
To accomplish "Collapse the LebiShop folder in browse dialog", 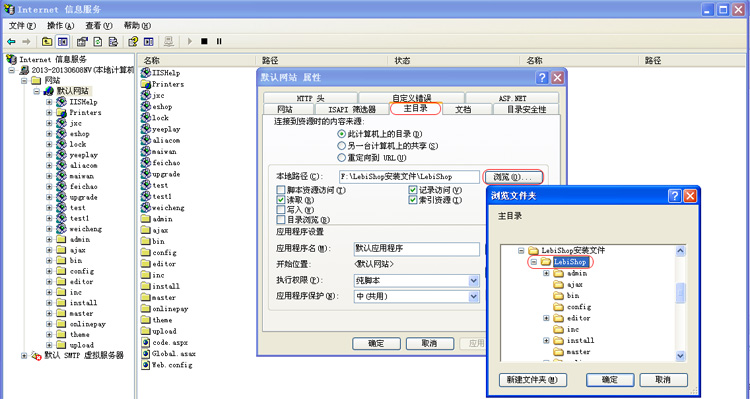I will coord(534,262).
